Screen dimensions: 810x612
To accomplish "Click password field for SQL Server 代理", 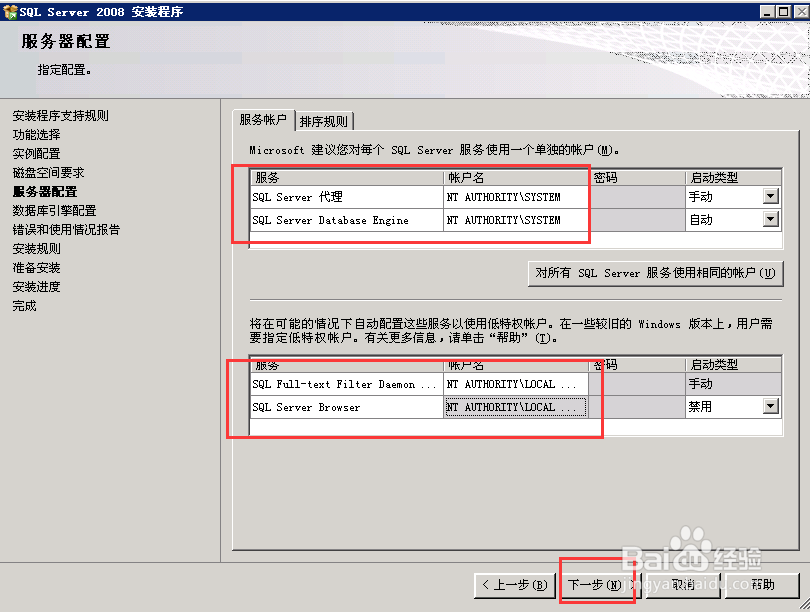I will tap(637, 197).
